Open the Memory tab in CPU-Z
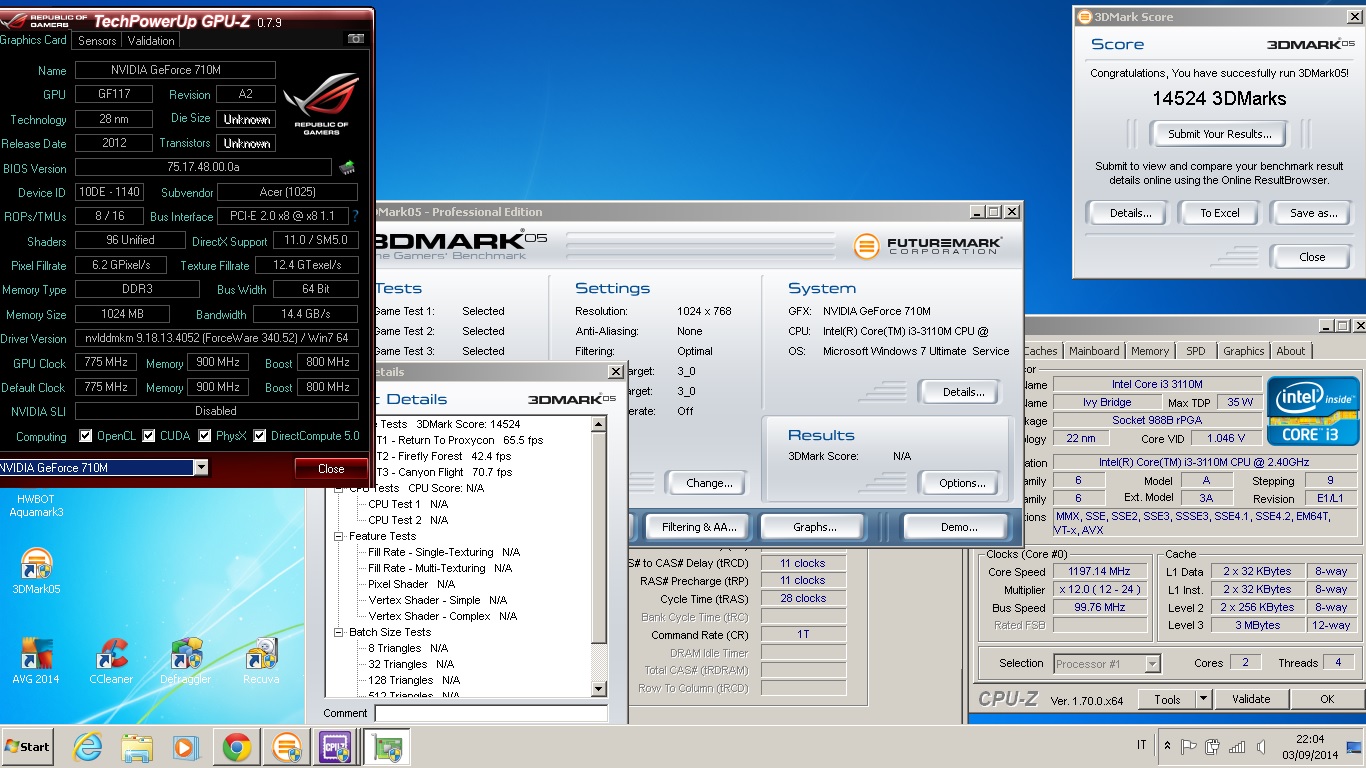Image resolution: width=1366 pixels, height=768 pixels. pyautogui.click(x=1150, y=351)
